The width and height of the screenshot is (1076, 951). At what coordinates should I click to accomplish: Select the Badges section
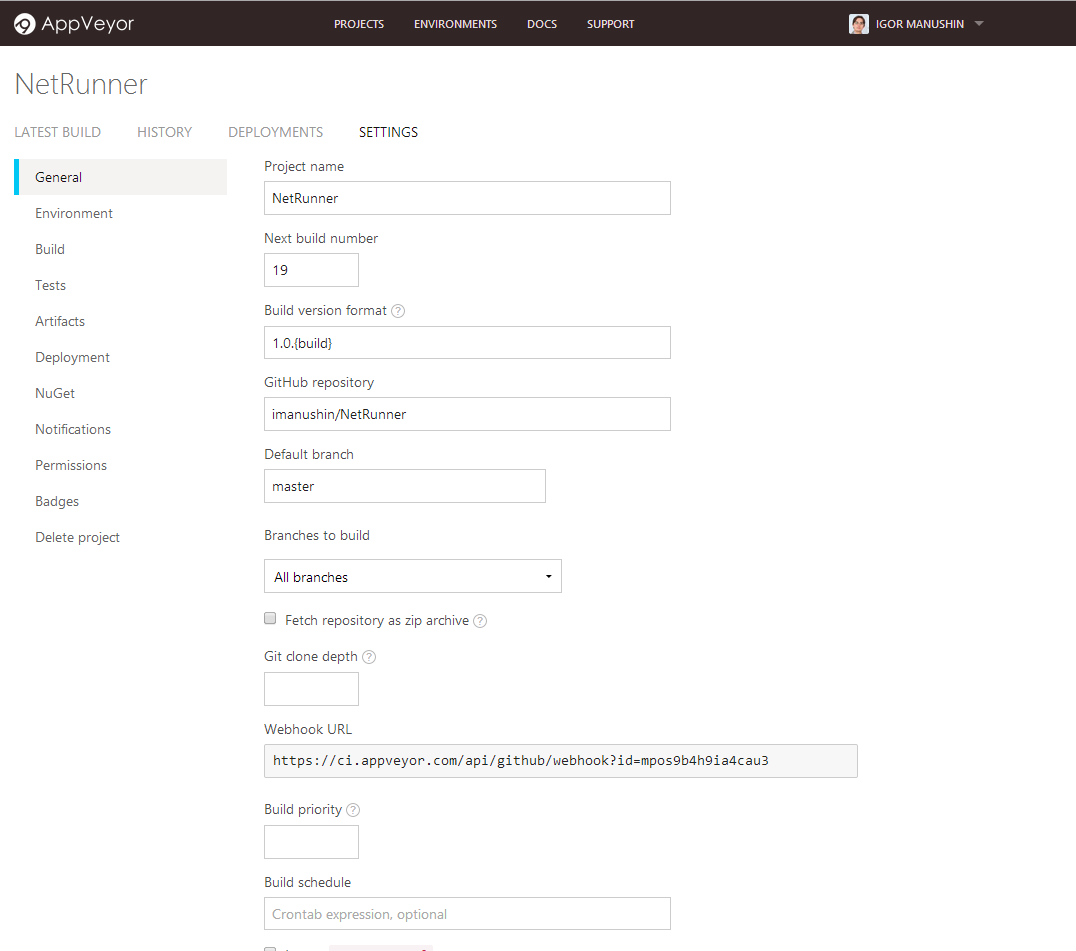pos(56,501)
